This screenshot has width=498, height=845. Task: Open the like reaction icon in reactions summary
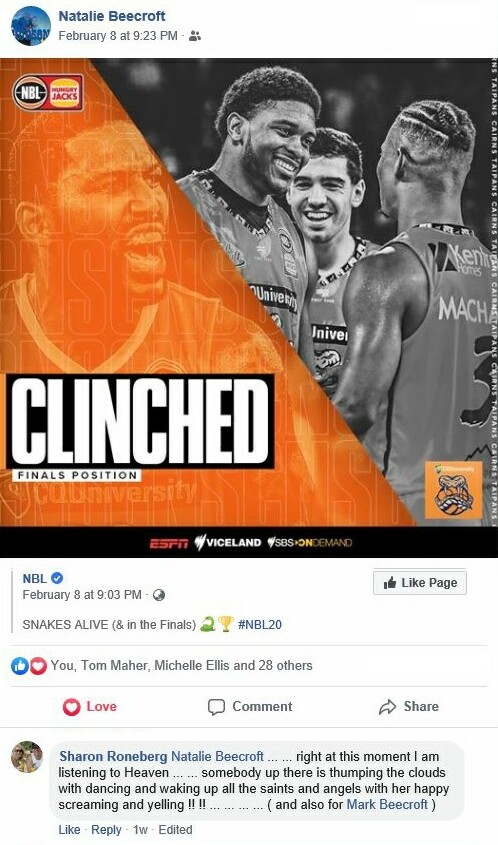tap(19, 666)
